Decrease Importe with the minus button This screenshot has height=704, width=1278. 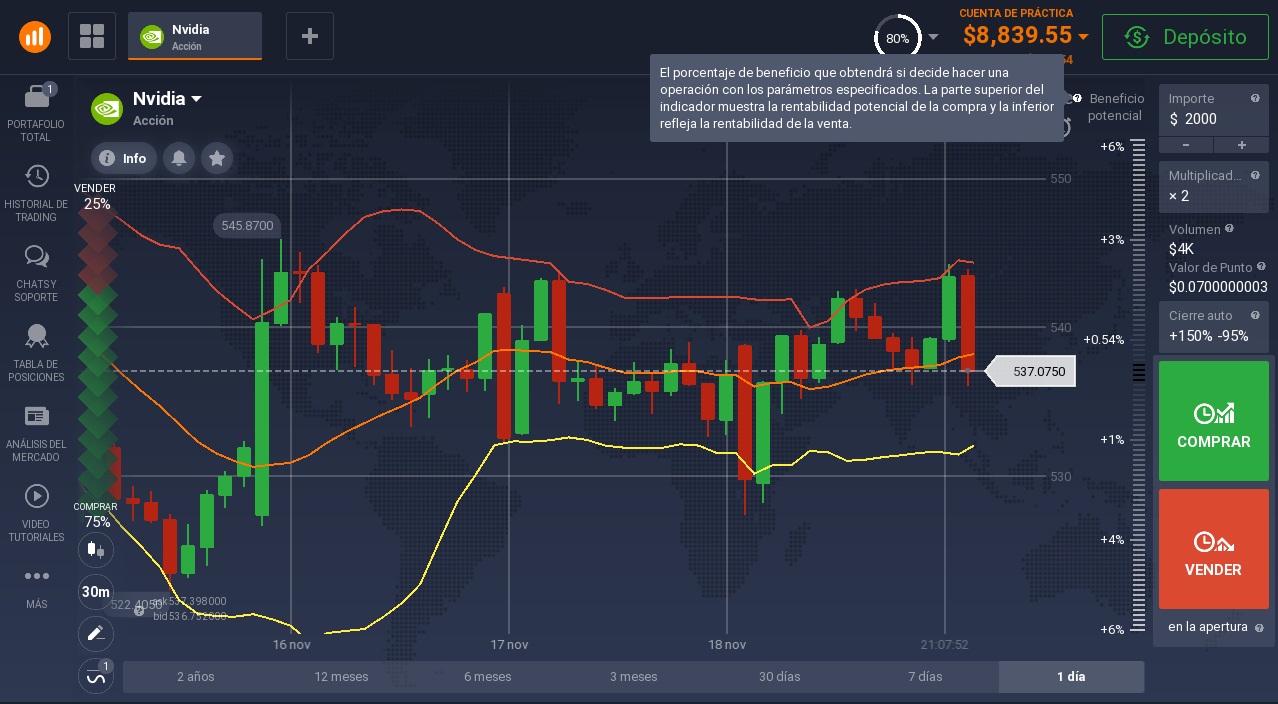1186,145
